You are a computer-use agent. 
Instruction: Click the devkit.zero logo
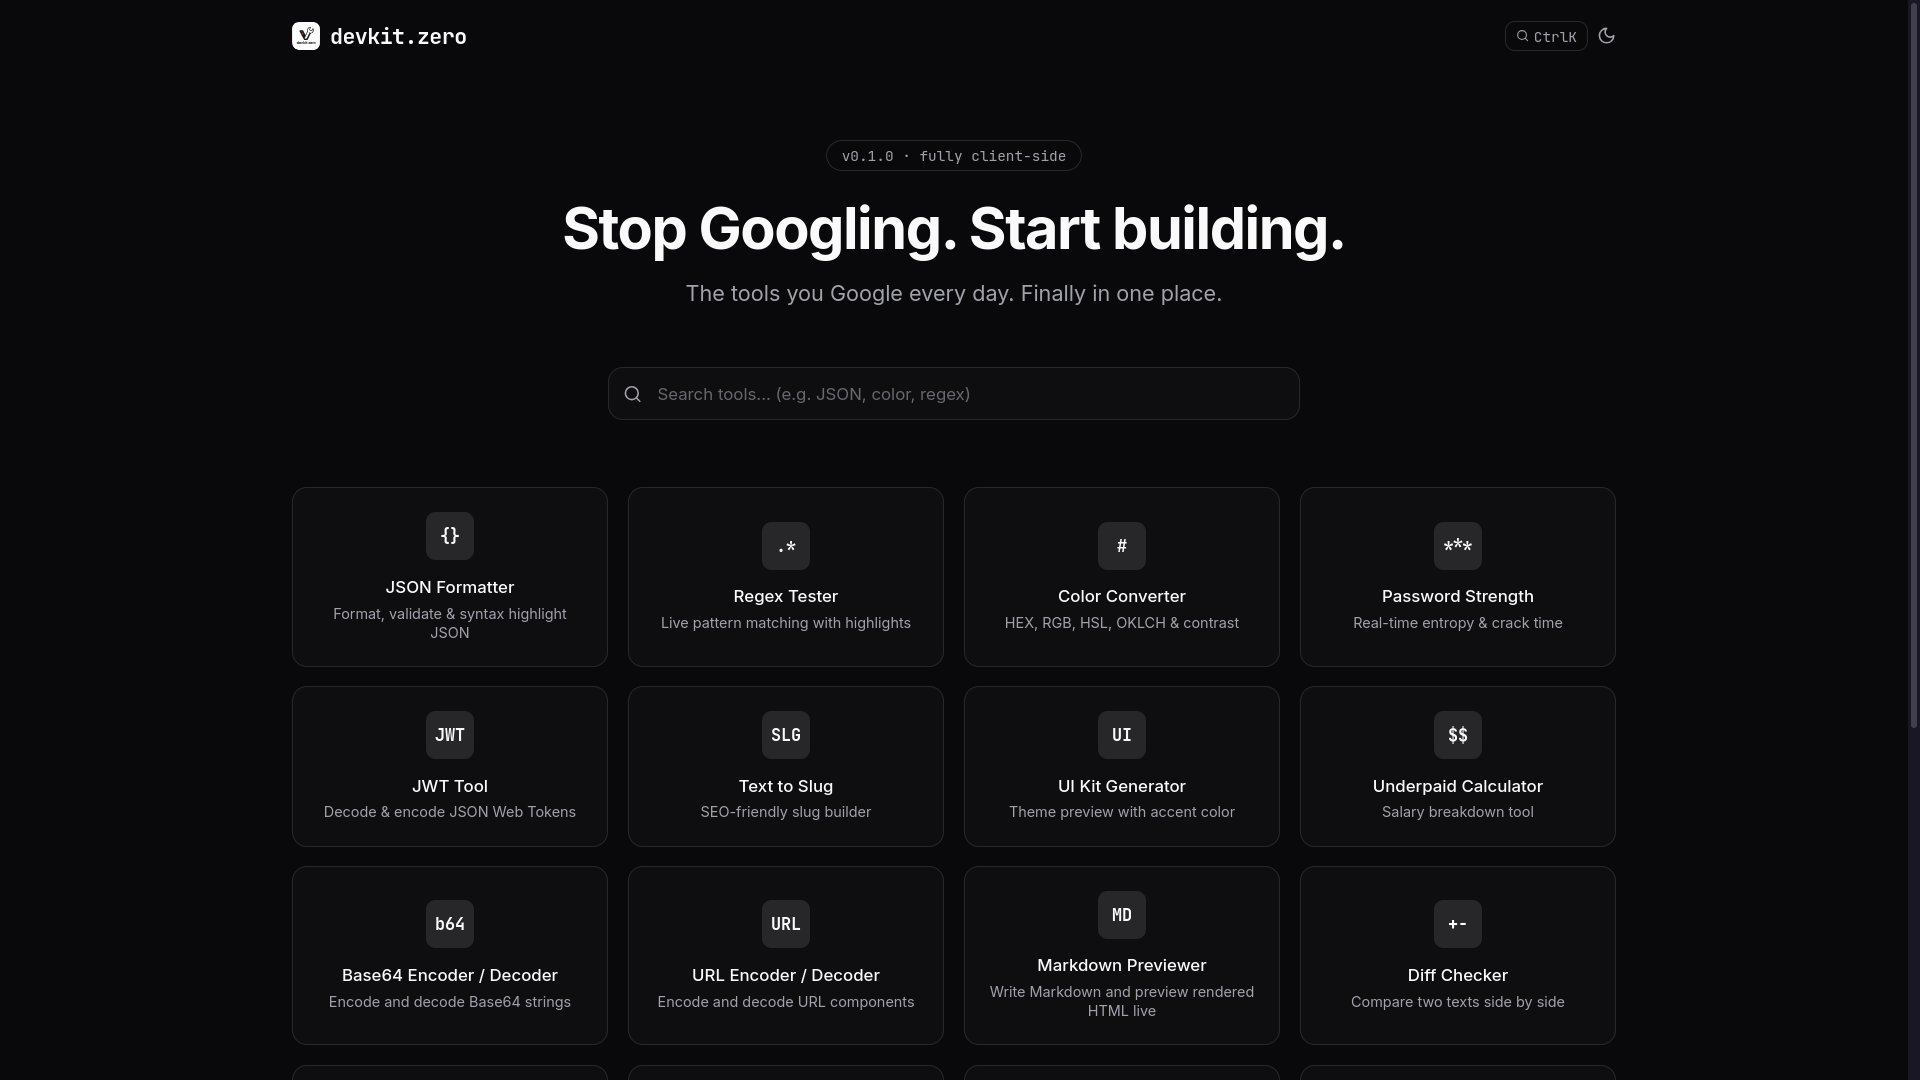pos(306,36)
